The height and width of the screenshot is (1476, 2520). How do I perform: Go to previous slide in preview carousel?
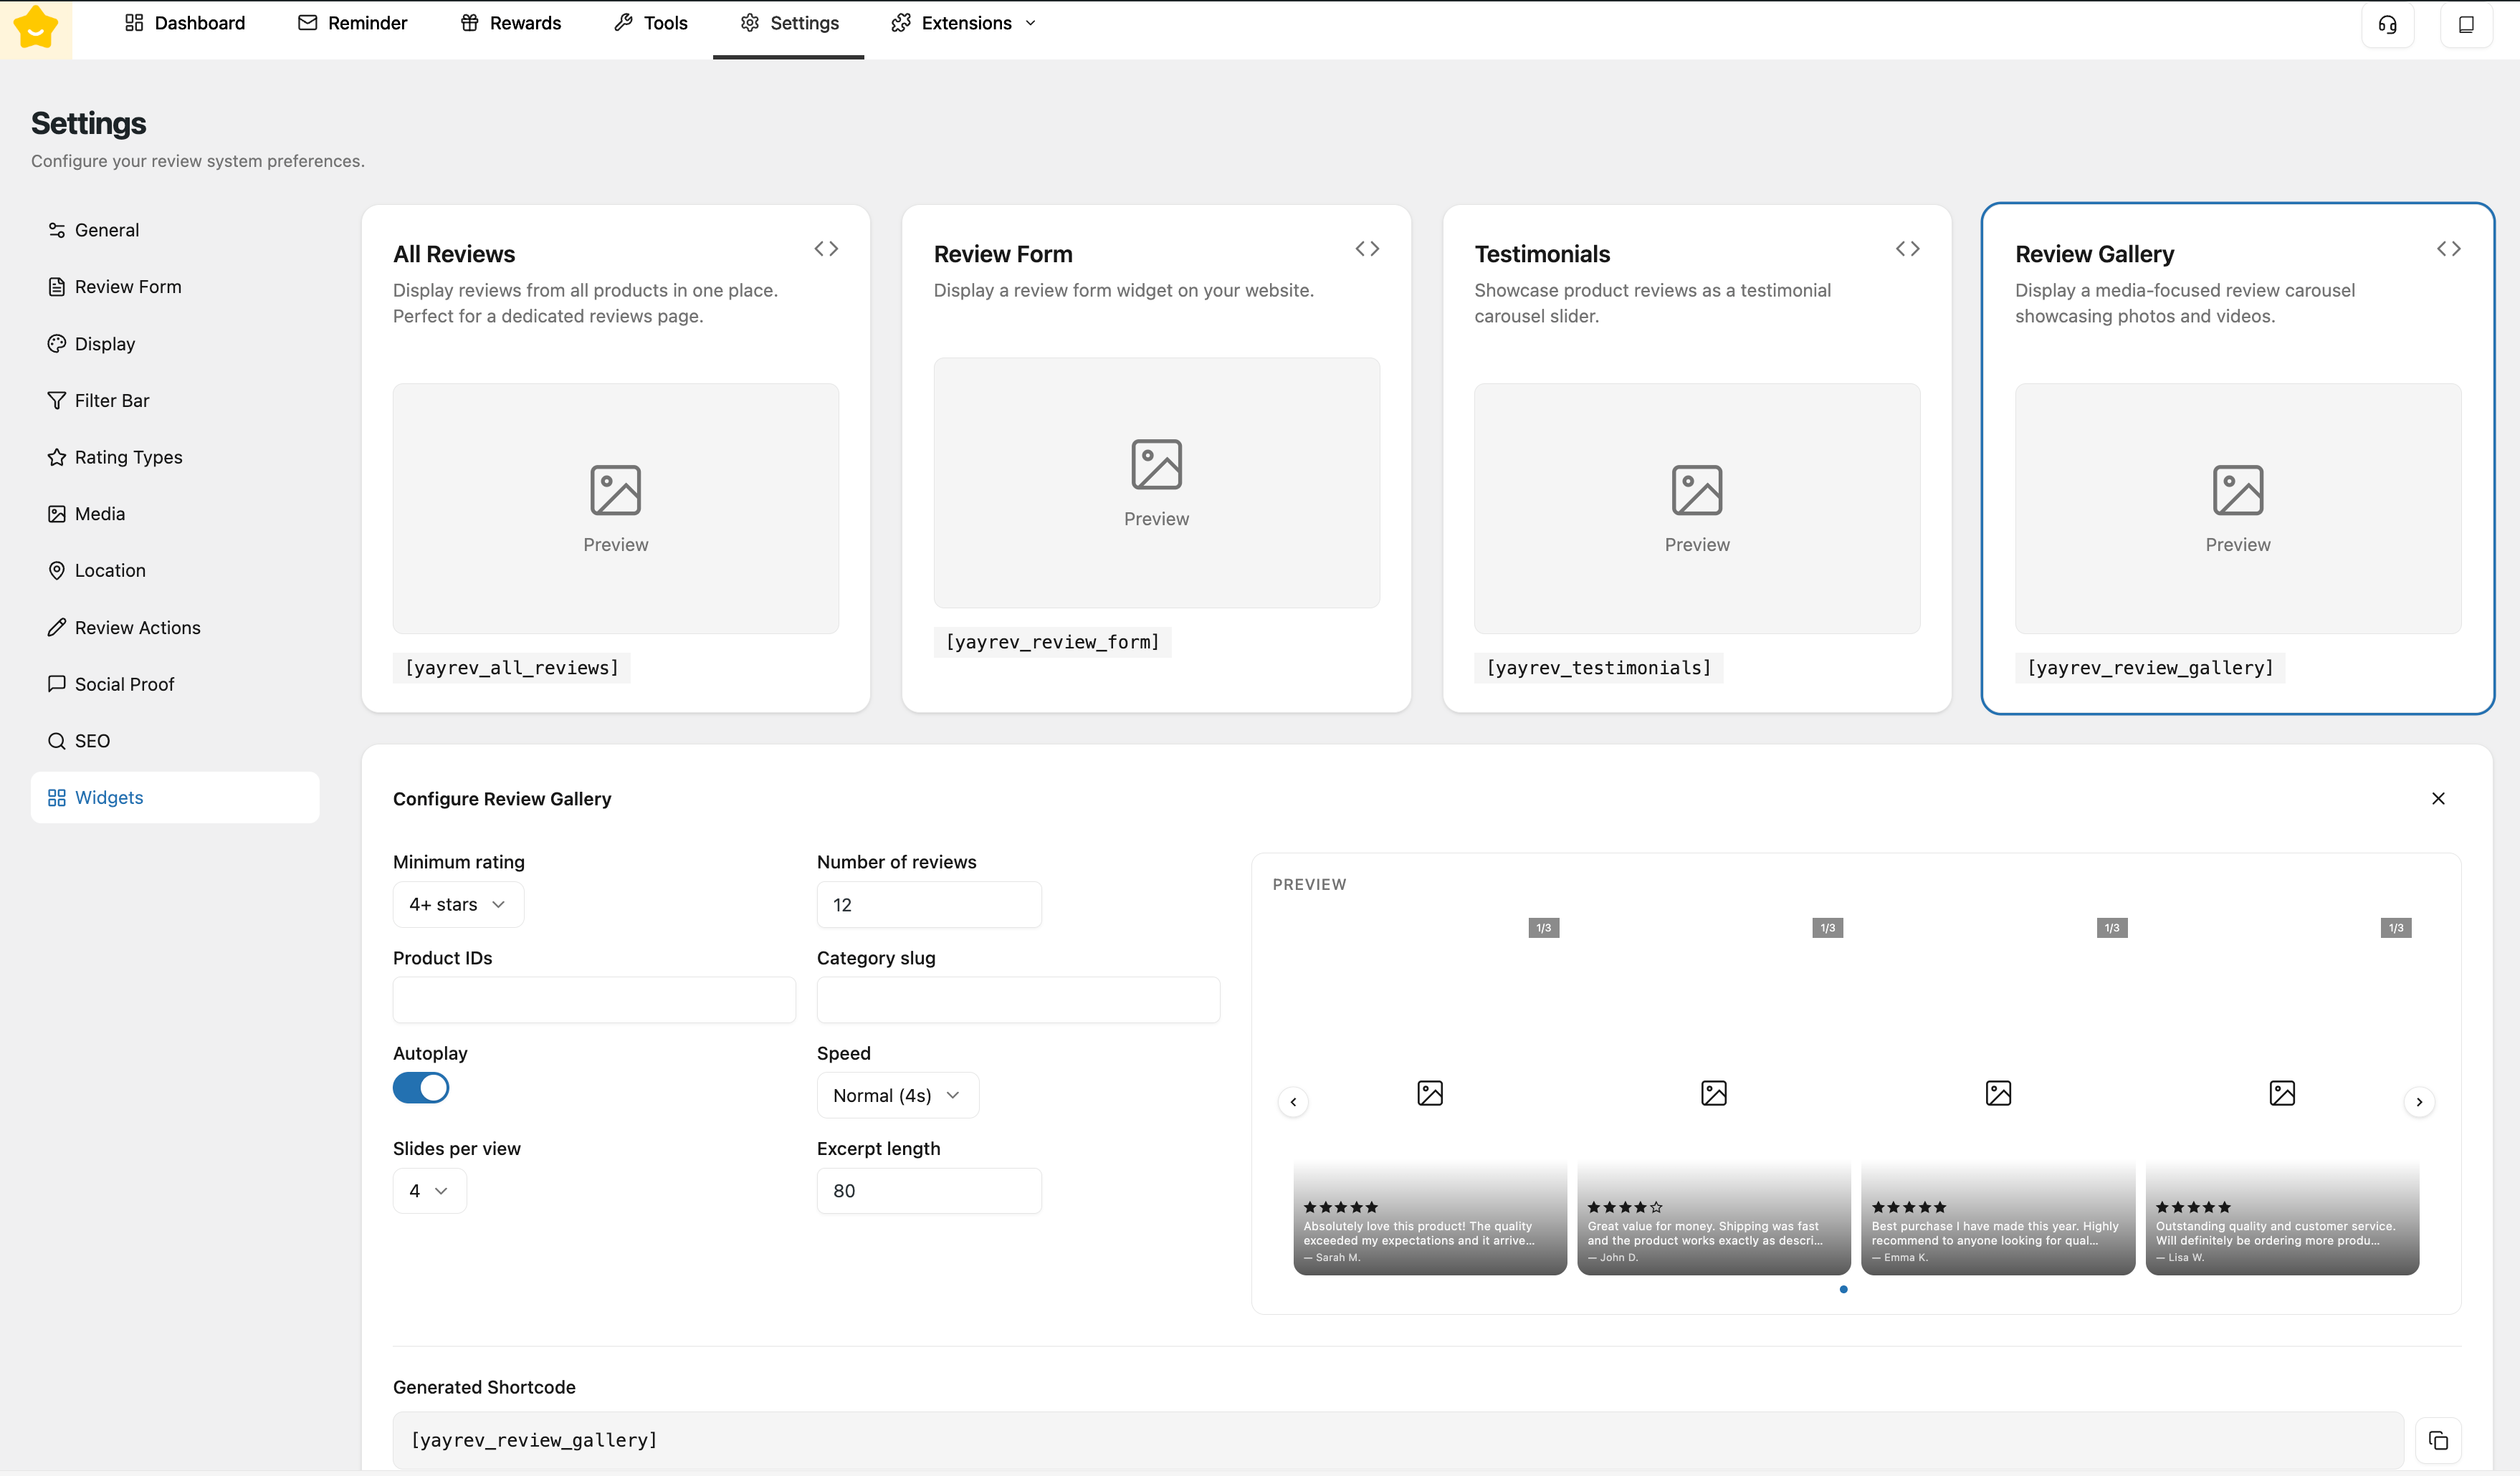(x=1293, y=1102)
